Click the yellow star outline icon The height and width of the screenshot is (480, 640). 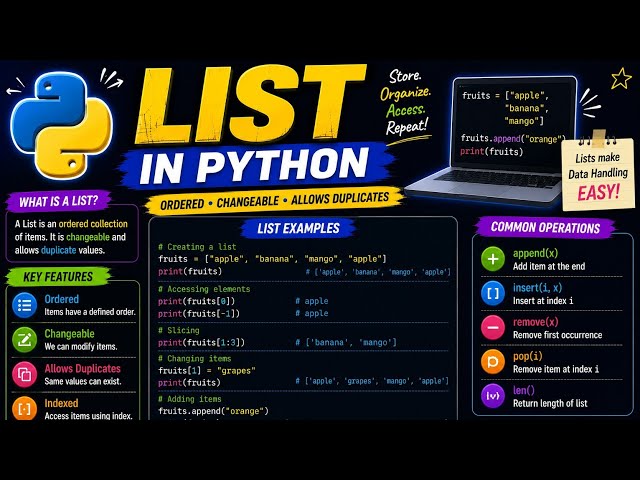click(621, 78)
